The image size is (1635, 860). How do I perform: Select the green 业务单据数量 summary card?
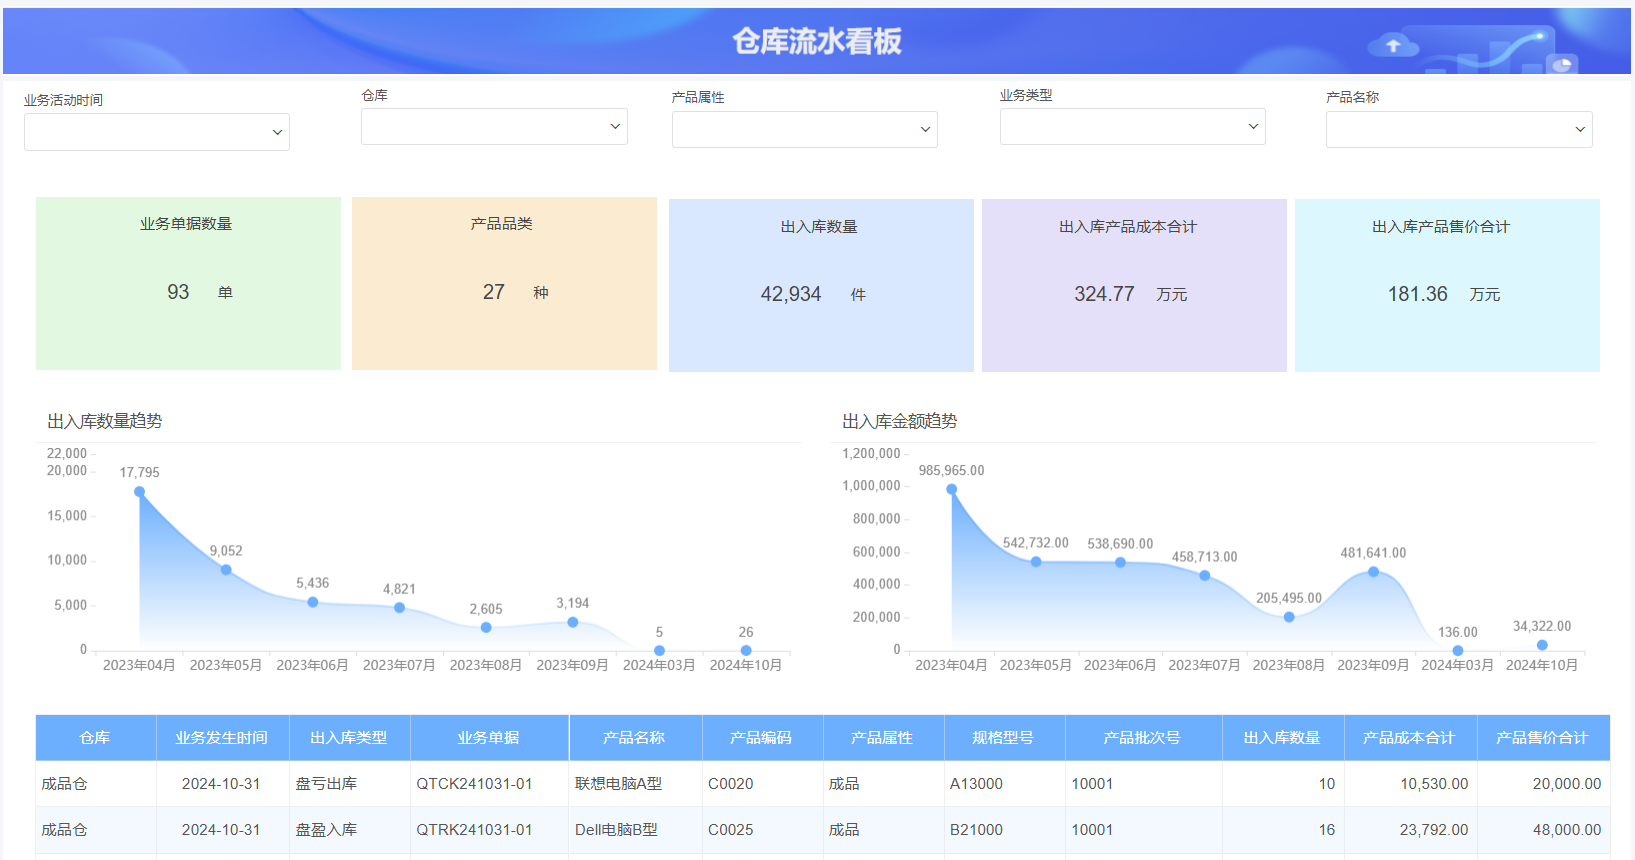(188, 283)
